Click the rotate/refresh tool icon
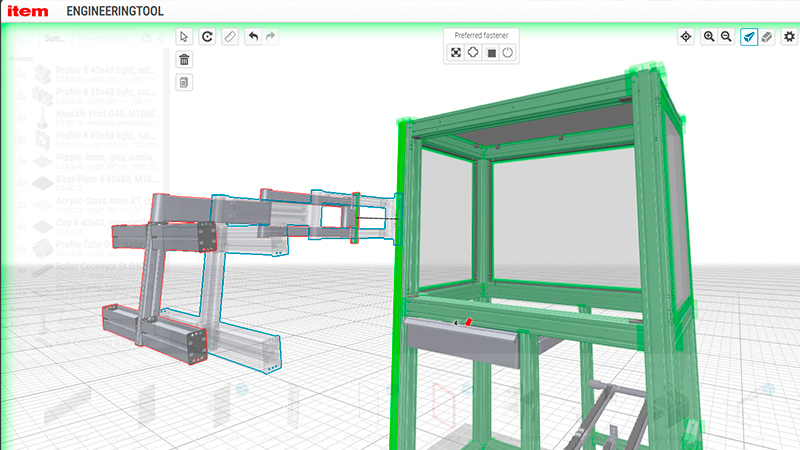Image resolution: width=800 pixels, height=450 pixels. (x=207, y=36)
